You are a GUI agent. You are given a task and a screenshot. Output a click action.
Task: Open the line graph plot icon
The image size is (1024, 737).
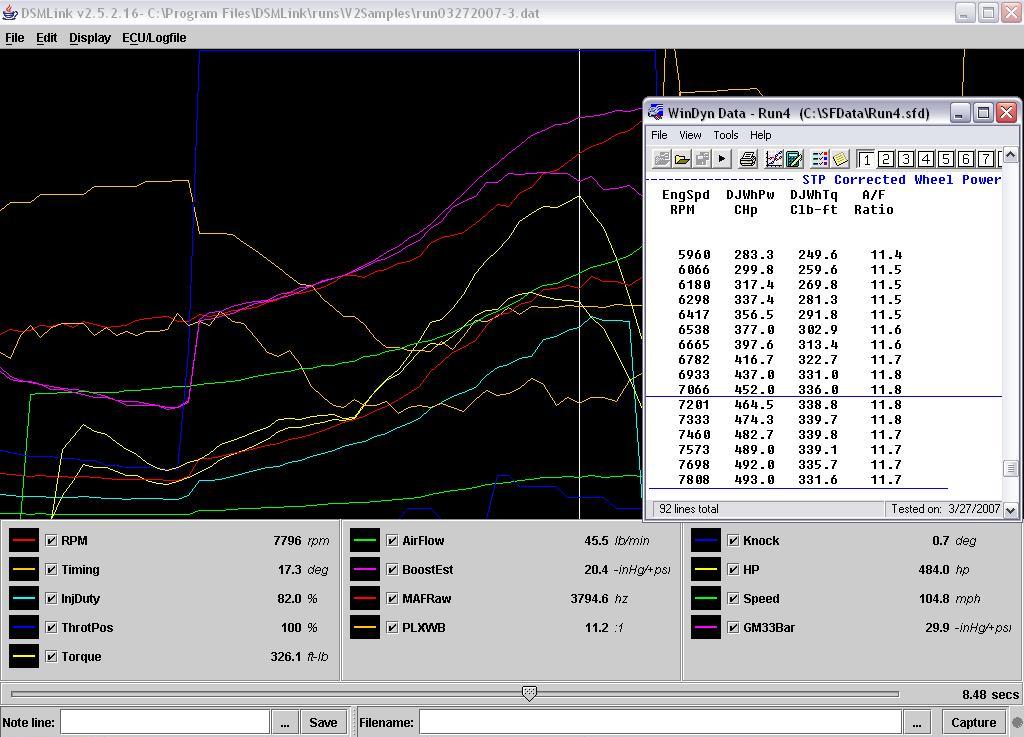[774, 159]
